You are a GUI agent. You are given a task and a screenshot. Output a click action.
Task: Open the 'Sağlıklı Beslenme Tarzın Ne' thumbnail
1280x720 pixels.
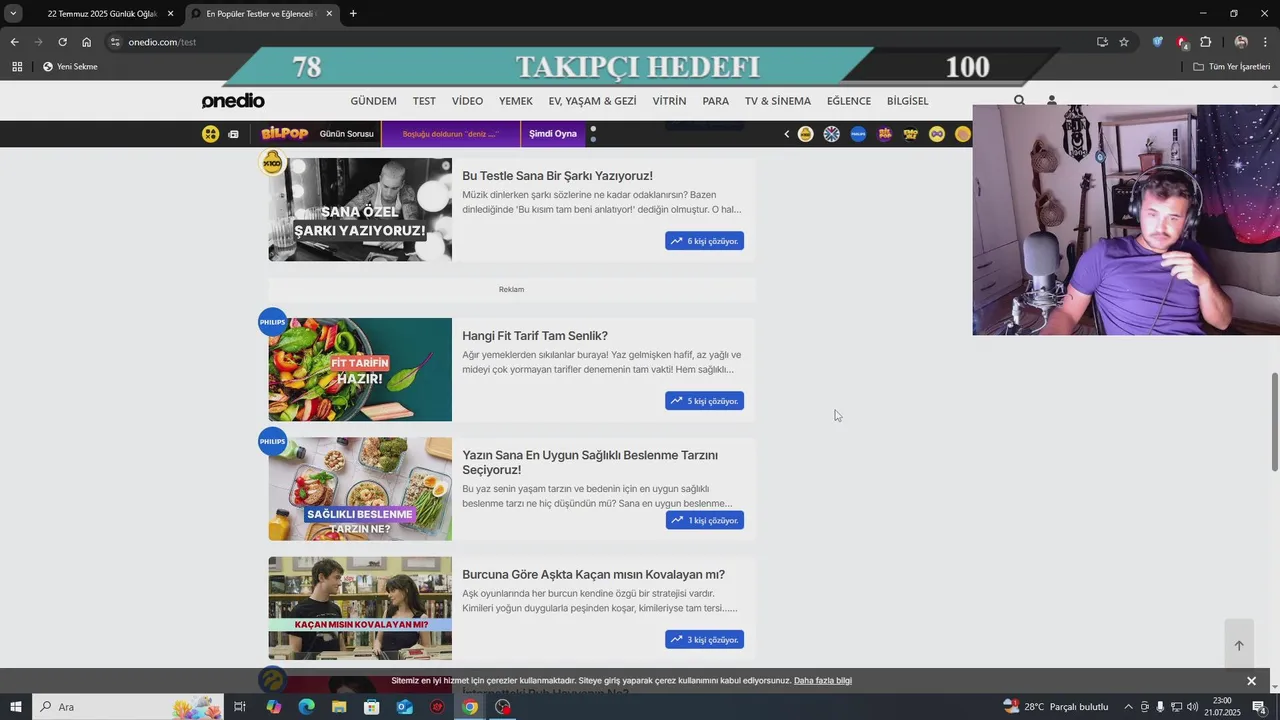(360, 489)
